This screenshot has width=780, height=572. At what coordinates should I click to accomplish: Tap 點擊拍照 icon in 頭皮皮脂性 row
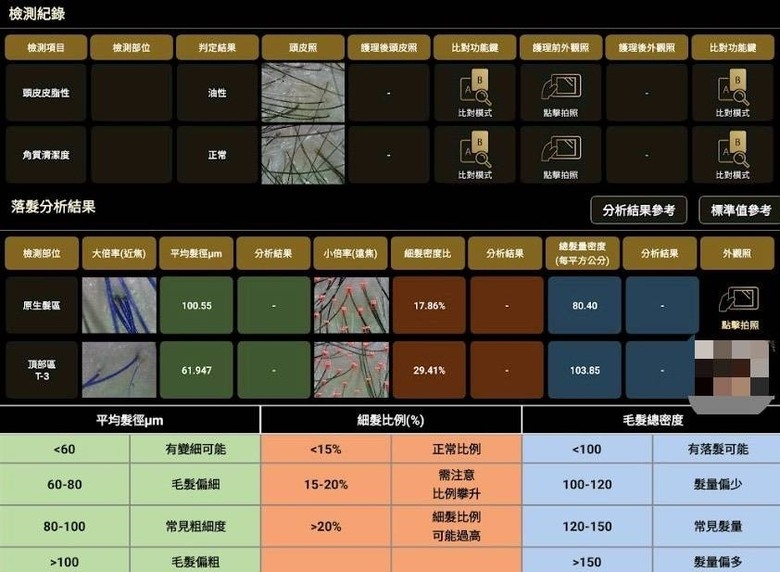(x=561, y=94)
